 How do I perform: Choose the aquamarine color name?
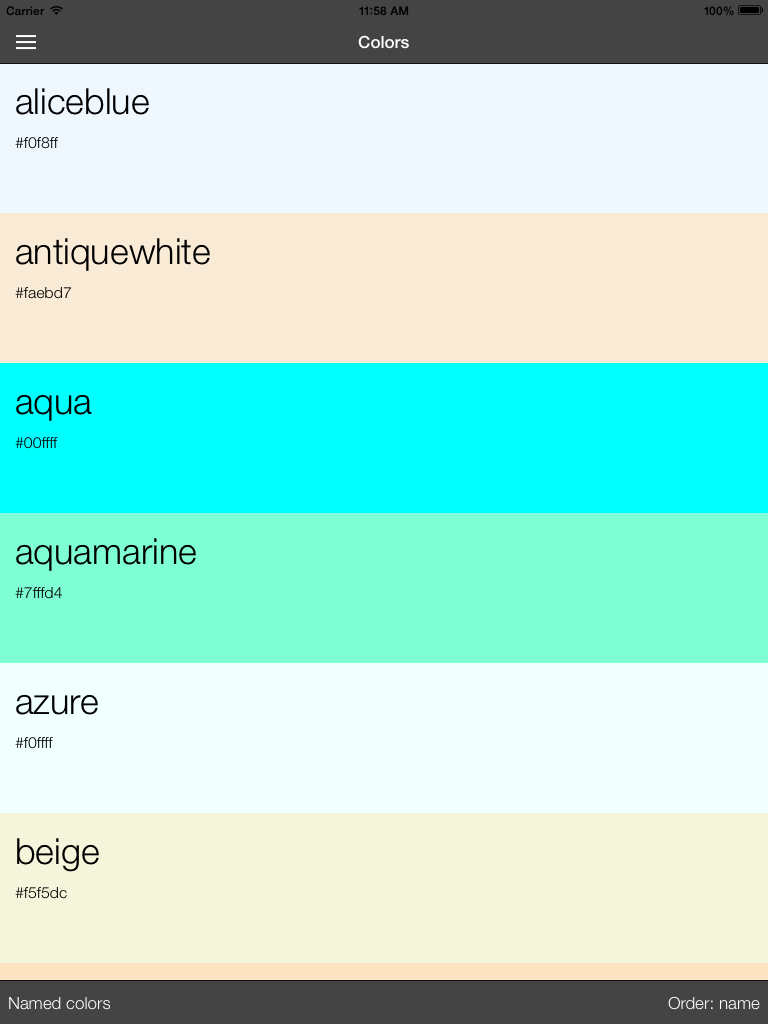pos(106,552)
